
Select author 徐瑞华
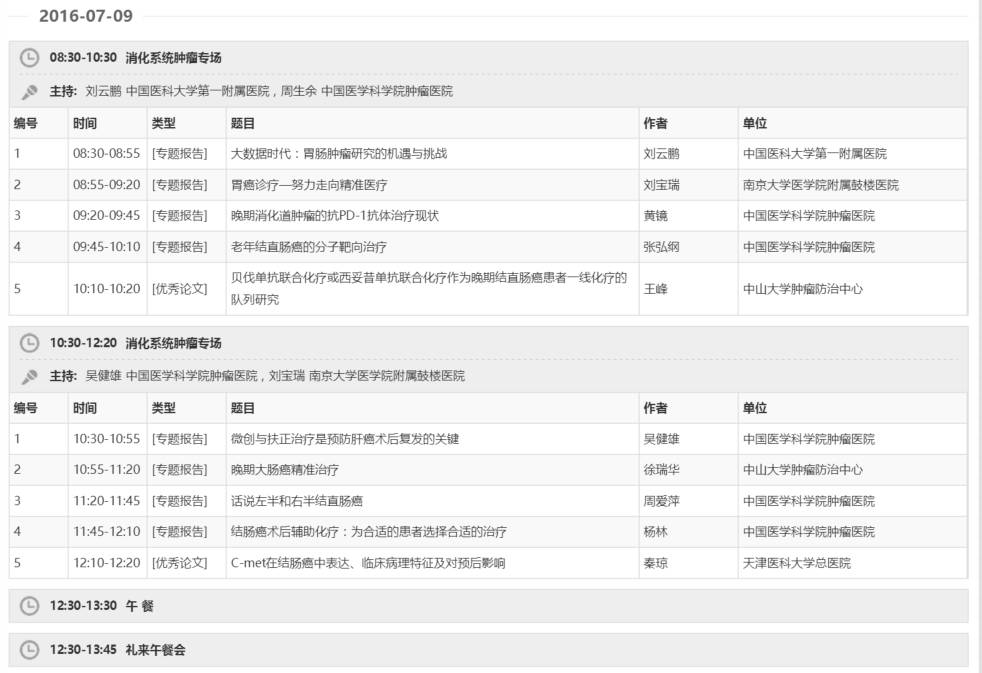[661, 470]
